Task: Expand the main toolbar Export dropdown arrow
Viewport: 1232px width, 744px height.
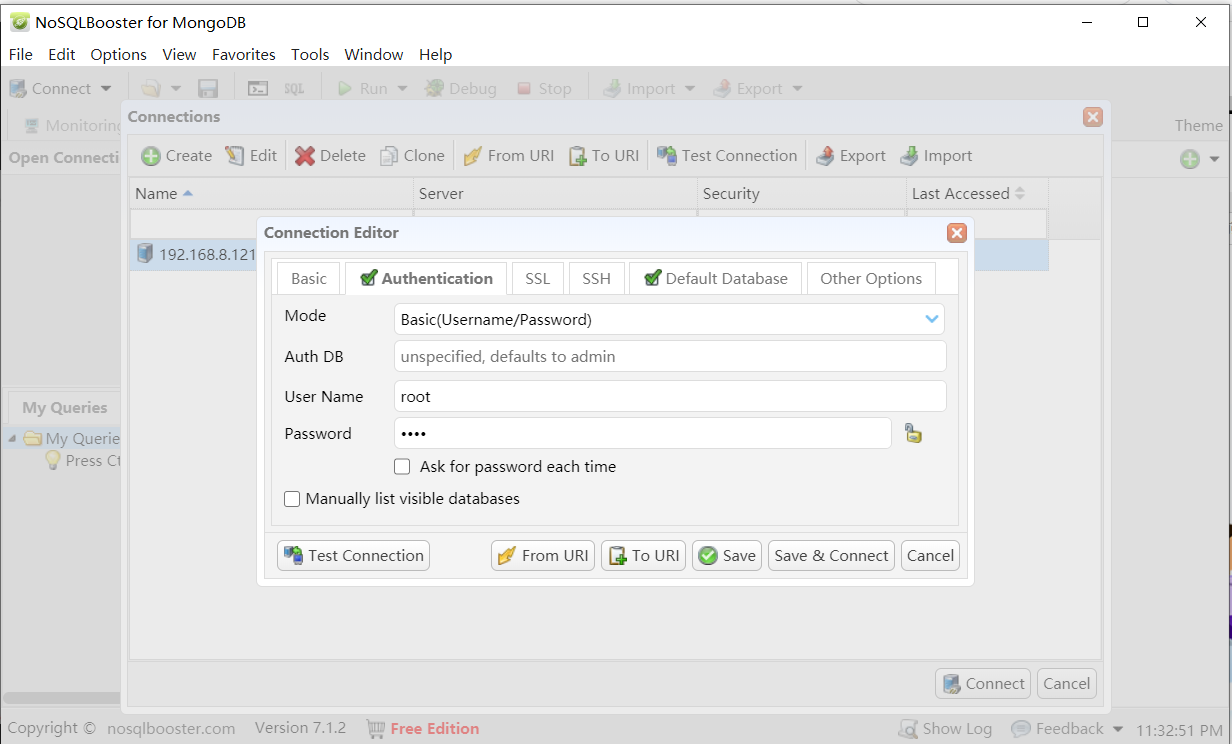Action: 797,89
